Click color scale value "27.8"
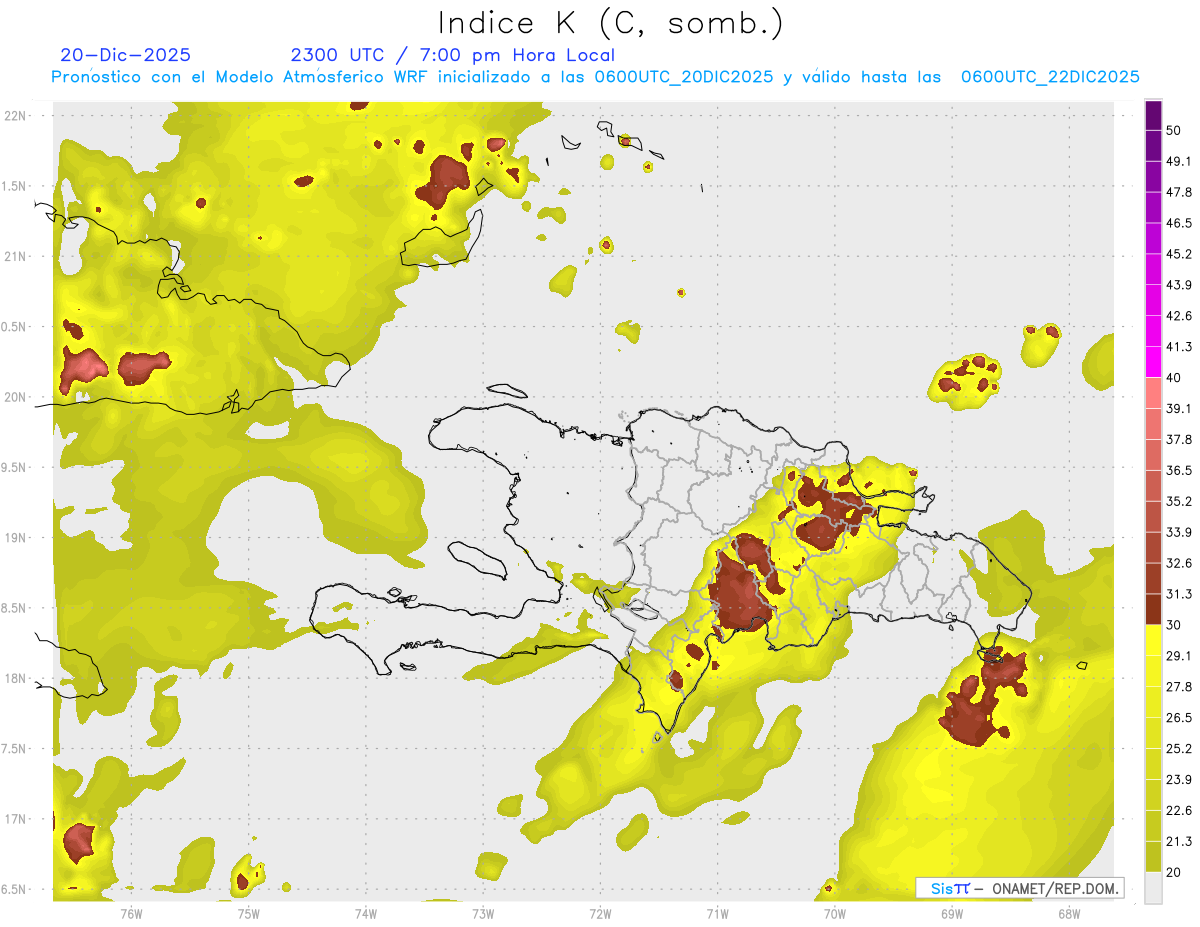1200x927 pixels. point(1179,687)
